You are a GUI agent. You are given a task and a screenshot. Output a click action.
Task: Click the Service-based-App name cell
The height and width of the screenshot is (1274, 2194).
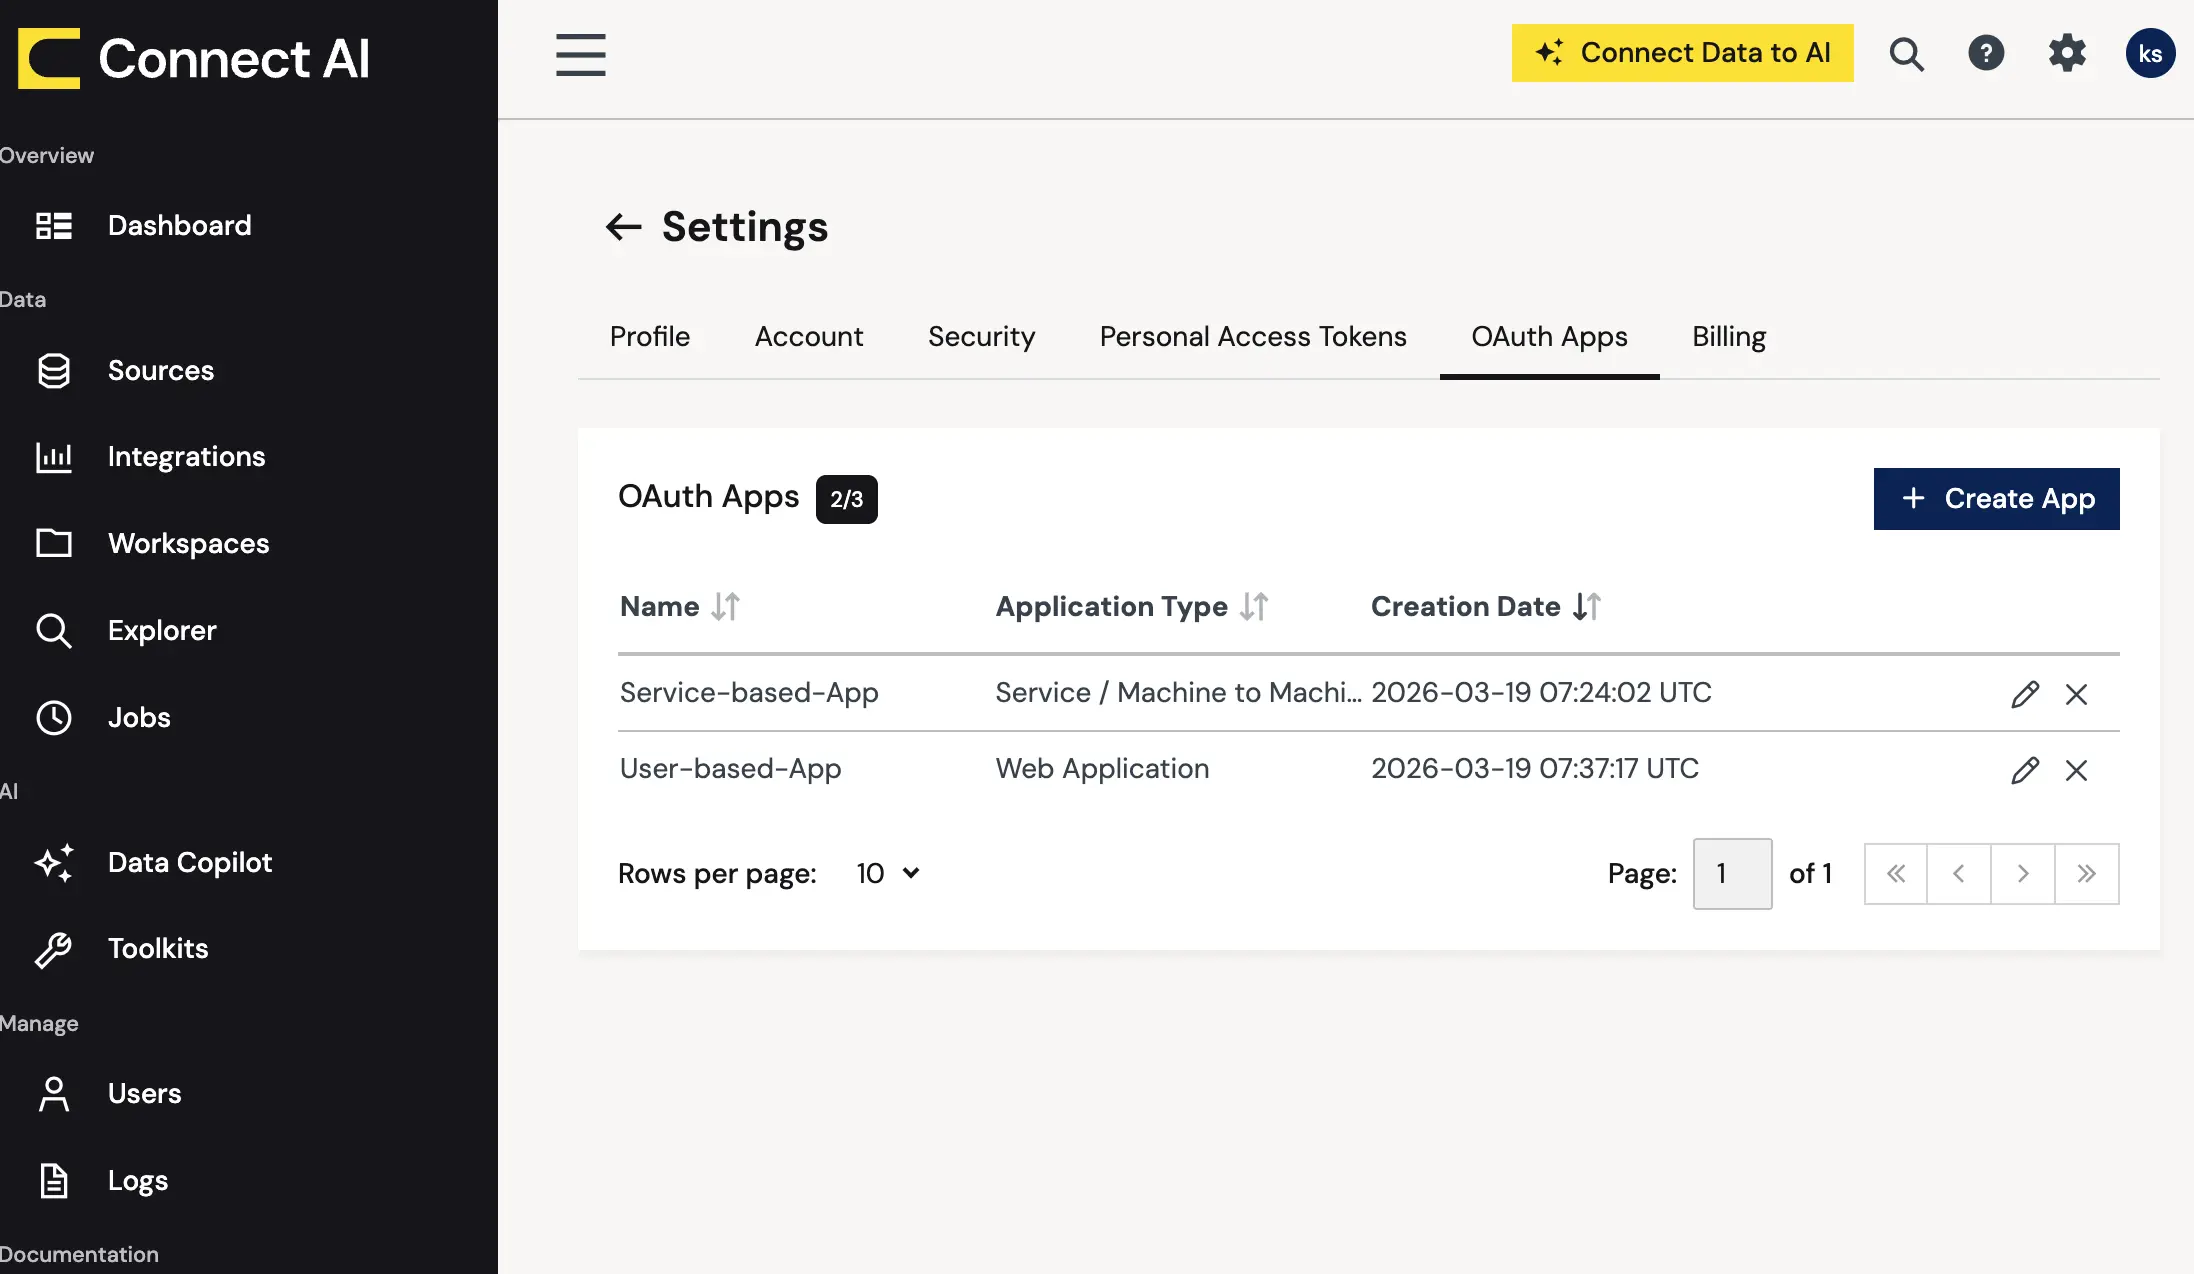(749, 693)
